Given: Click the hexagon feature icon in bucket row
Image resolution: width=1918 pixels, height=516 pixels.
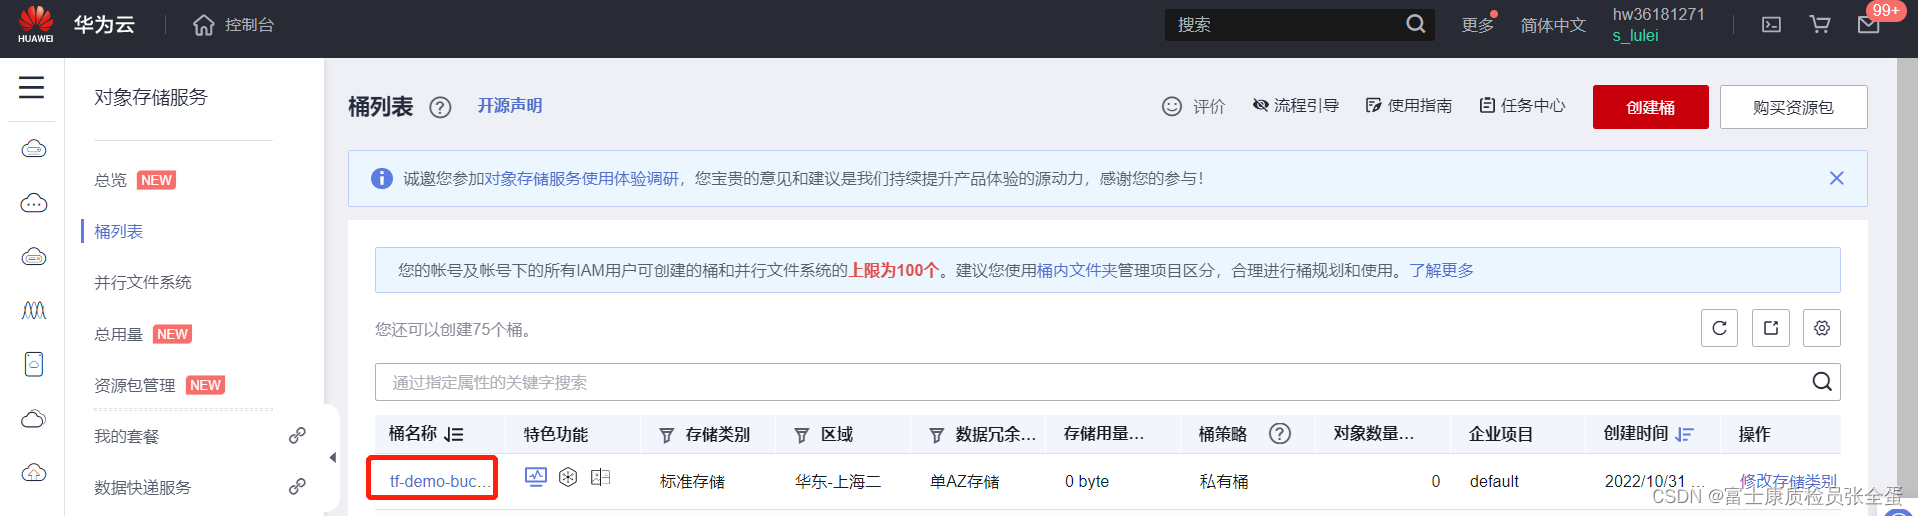Looking at the screenshot, I should tap(568, 477).
